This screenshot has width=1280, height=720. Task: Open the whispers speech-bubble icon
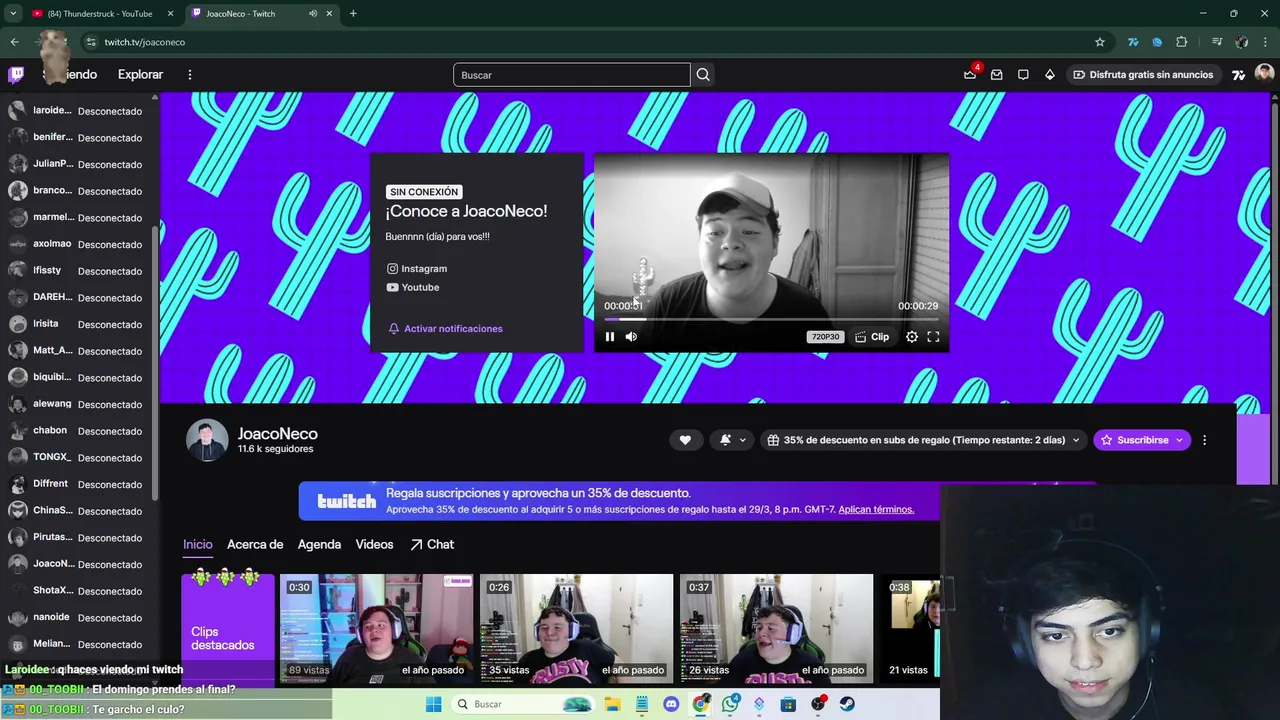[1023, 75]
